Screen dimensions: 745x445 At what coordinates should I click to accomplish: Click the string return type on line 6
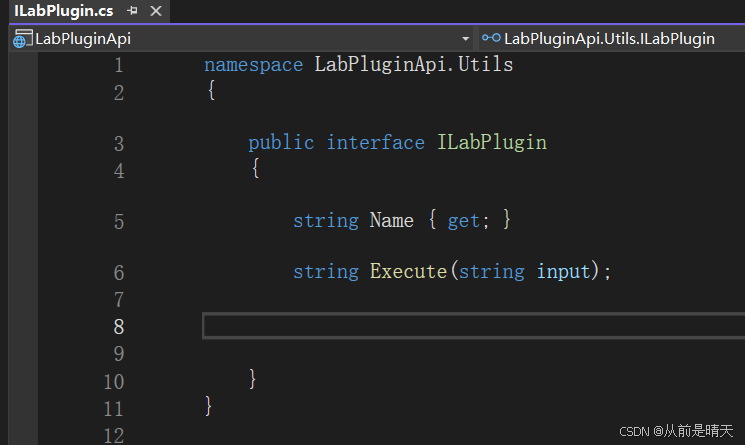tap(326, 272)
